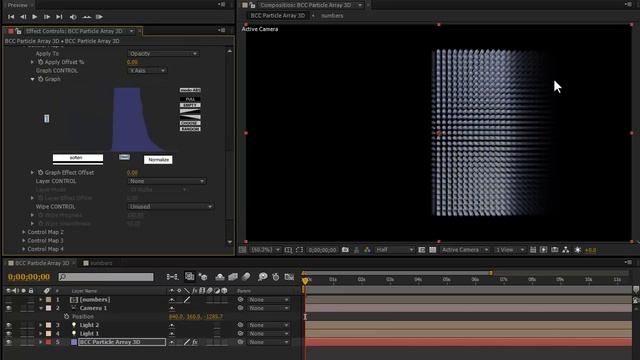Toggle region of interest in viewer
Screen dimensions: 640x360
422,250
